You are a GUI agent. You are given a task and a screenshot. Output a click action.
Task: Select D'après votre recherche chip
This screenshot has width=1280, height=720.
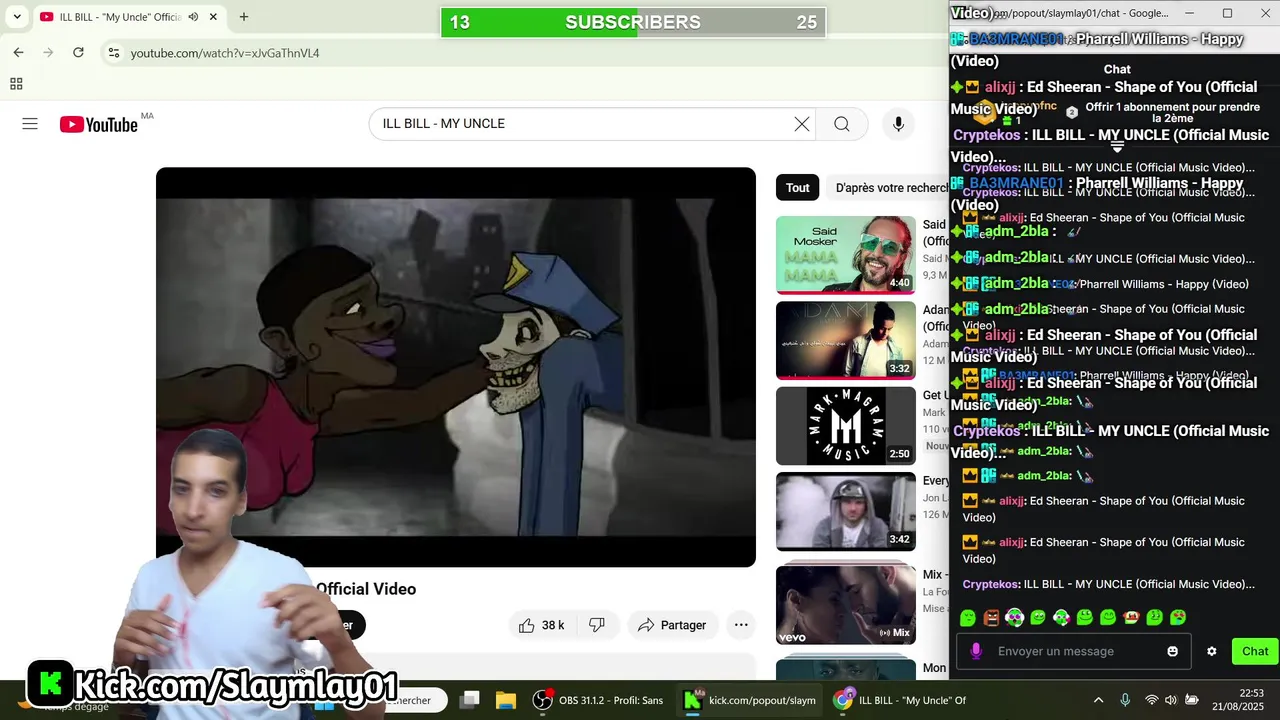[x=890, y=188]
